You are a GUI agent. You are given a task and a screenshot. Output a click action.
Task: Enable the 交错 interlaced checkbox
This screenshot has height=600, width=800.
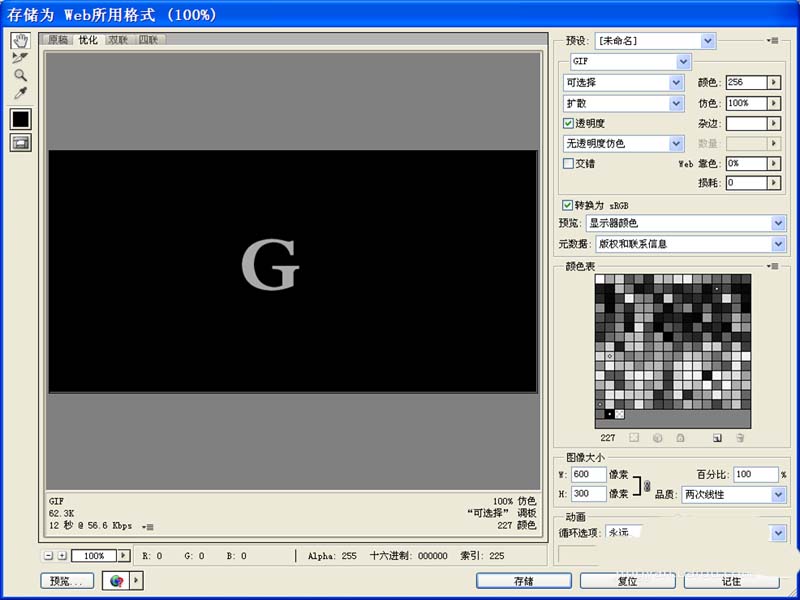pyautogui.click(x=568, y=163)
